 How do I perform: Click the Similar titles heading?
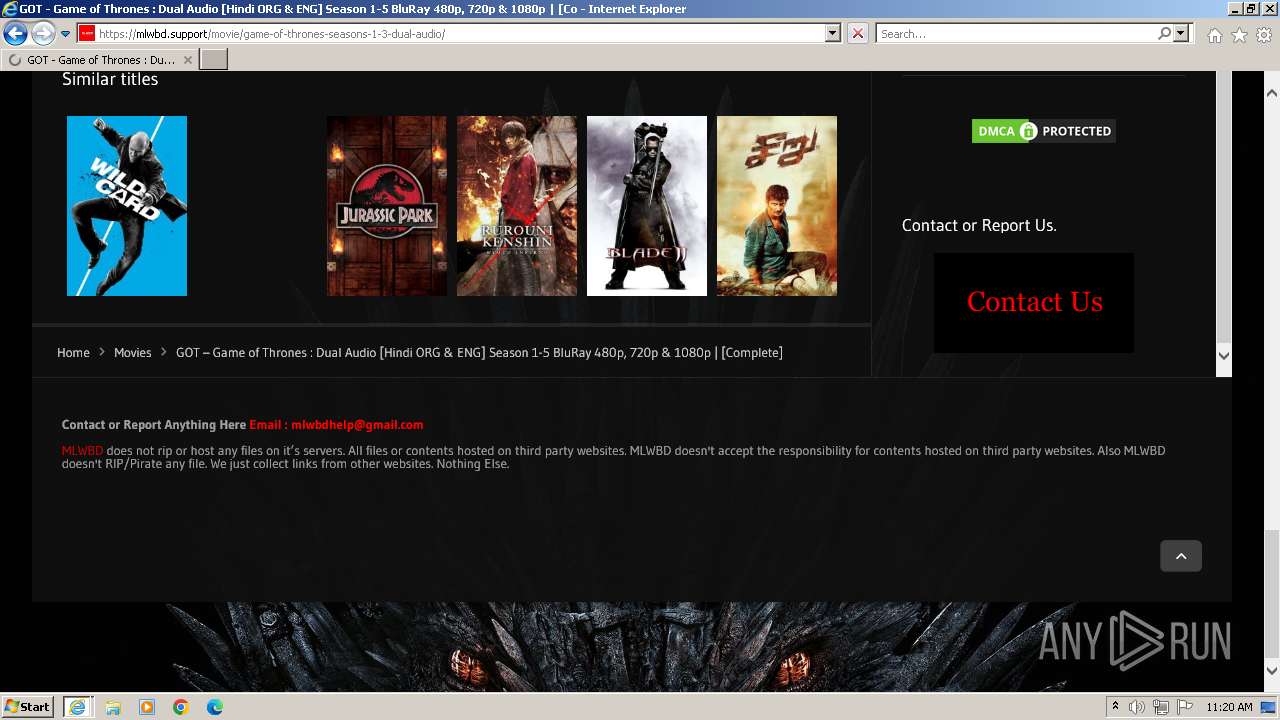110,79
